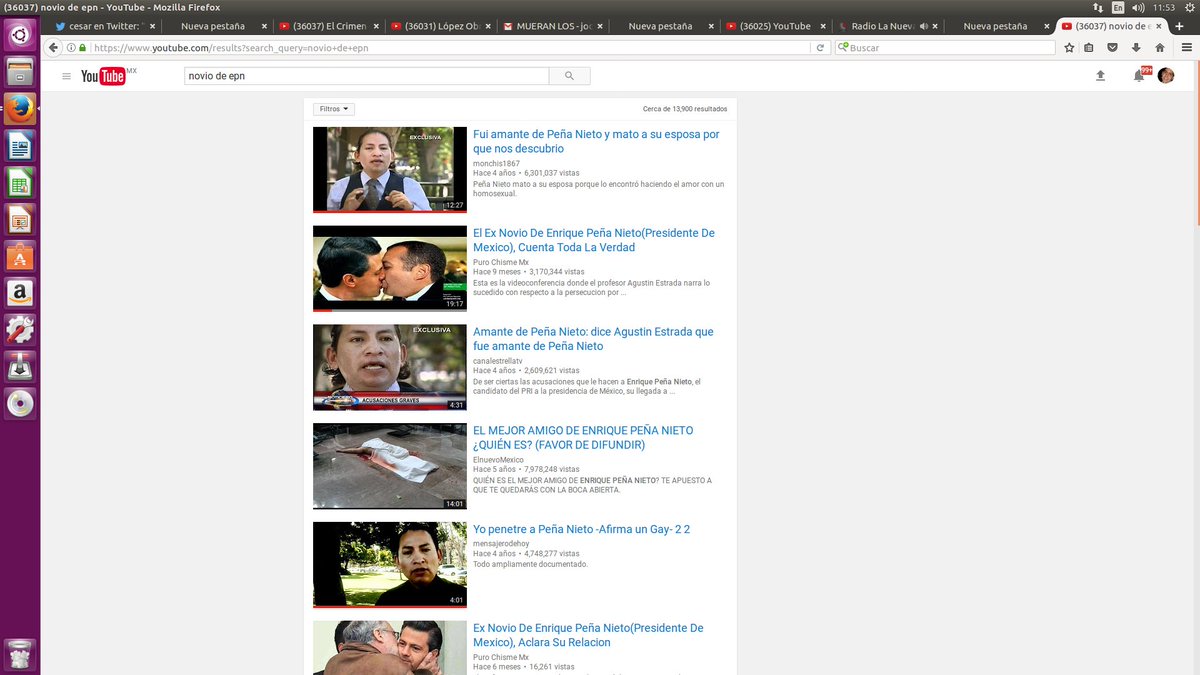Click the green padlock security icon
This screenshot has height=675, width=1200.
[82, 47]
